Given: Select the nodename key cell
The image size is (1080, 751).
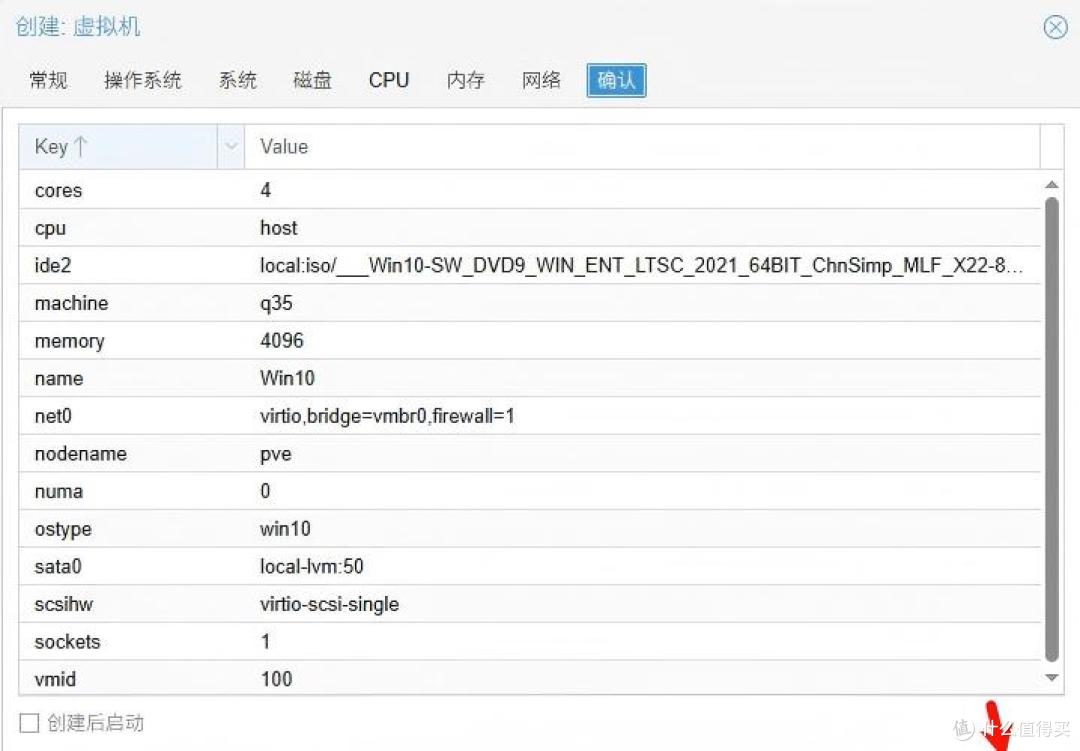Looking at the screenshot, I should point(81,453).
